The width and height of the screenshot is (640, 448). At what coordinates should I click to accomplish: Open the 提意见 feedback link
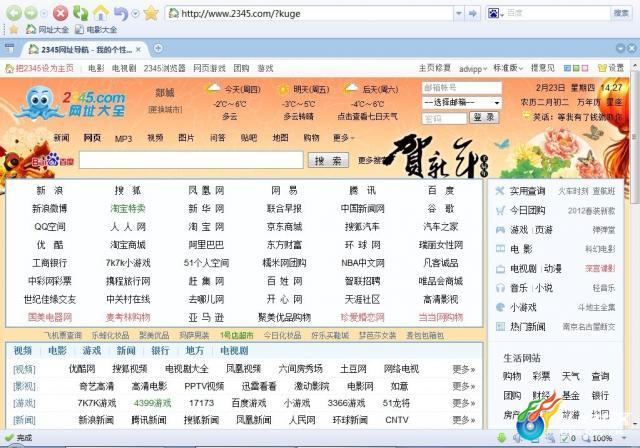point(542,68)
